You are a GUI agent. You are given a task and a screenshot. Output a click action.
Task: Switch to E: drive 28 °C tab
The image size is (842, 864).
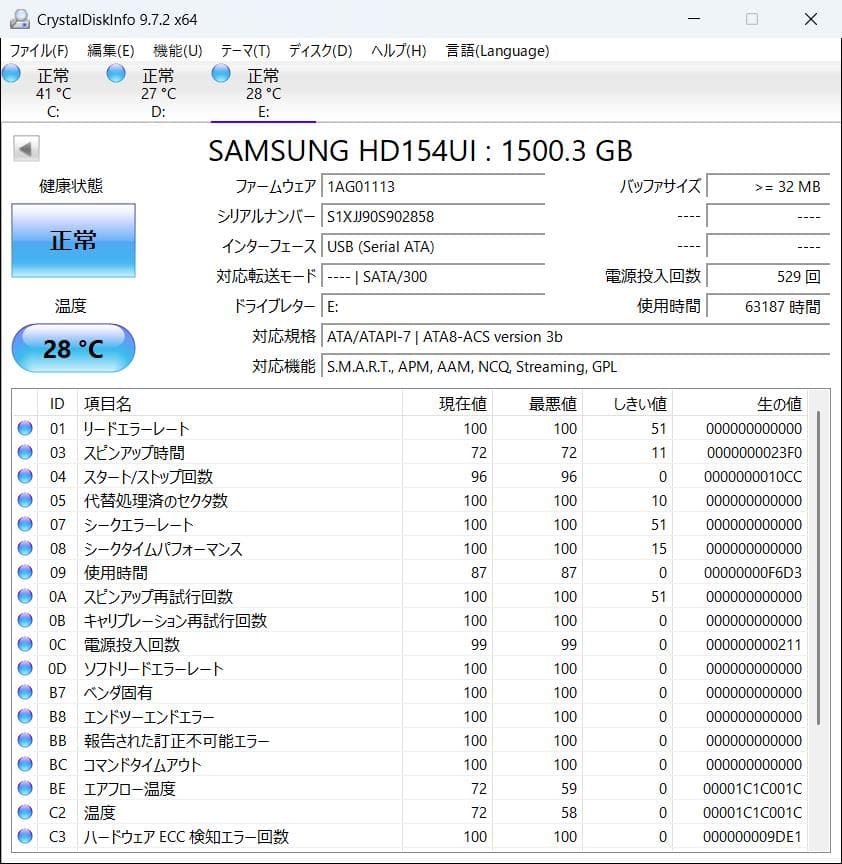click(263, 93)
